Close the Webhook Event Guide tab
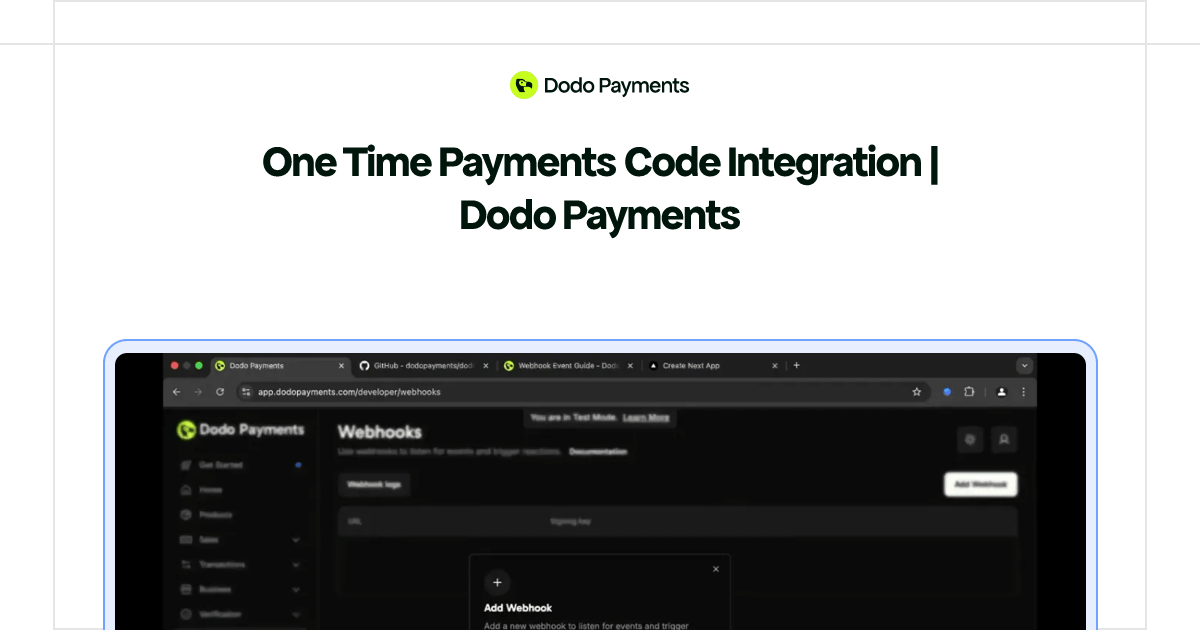The image size is (1200, 630). coord(630,366)
